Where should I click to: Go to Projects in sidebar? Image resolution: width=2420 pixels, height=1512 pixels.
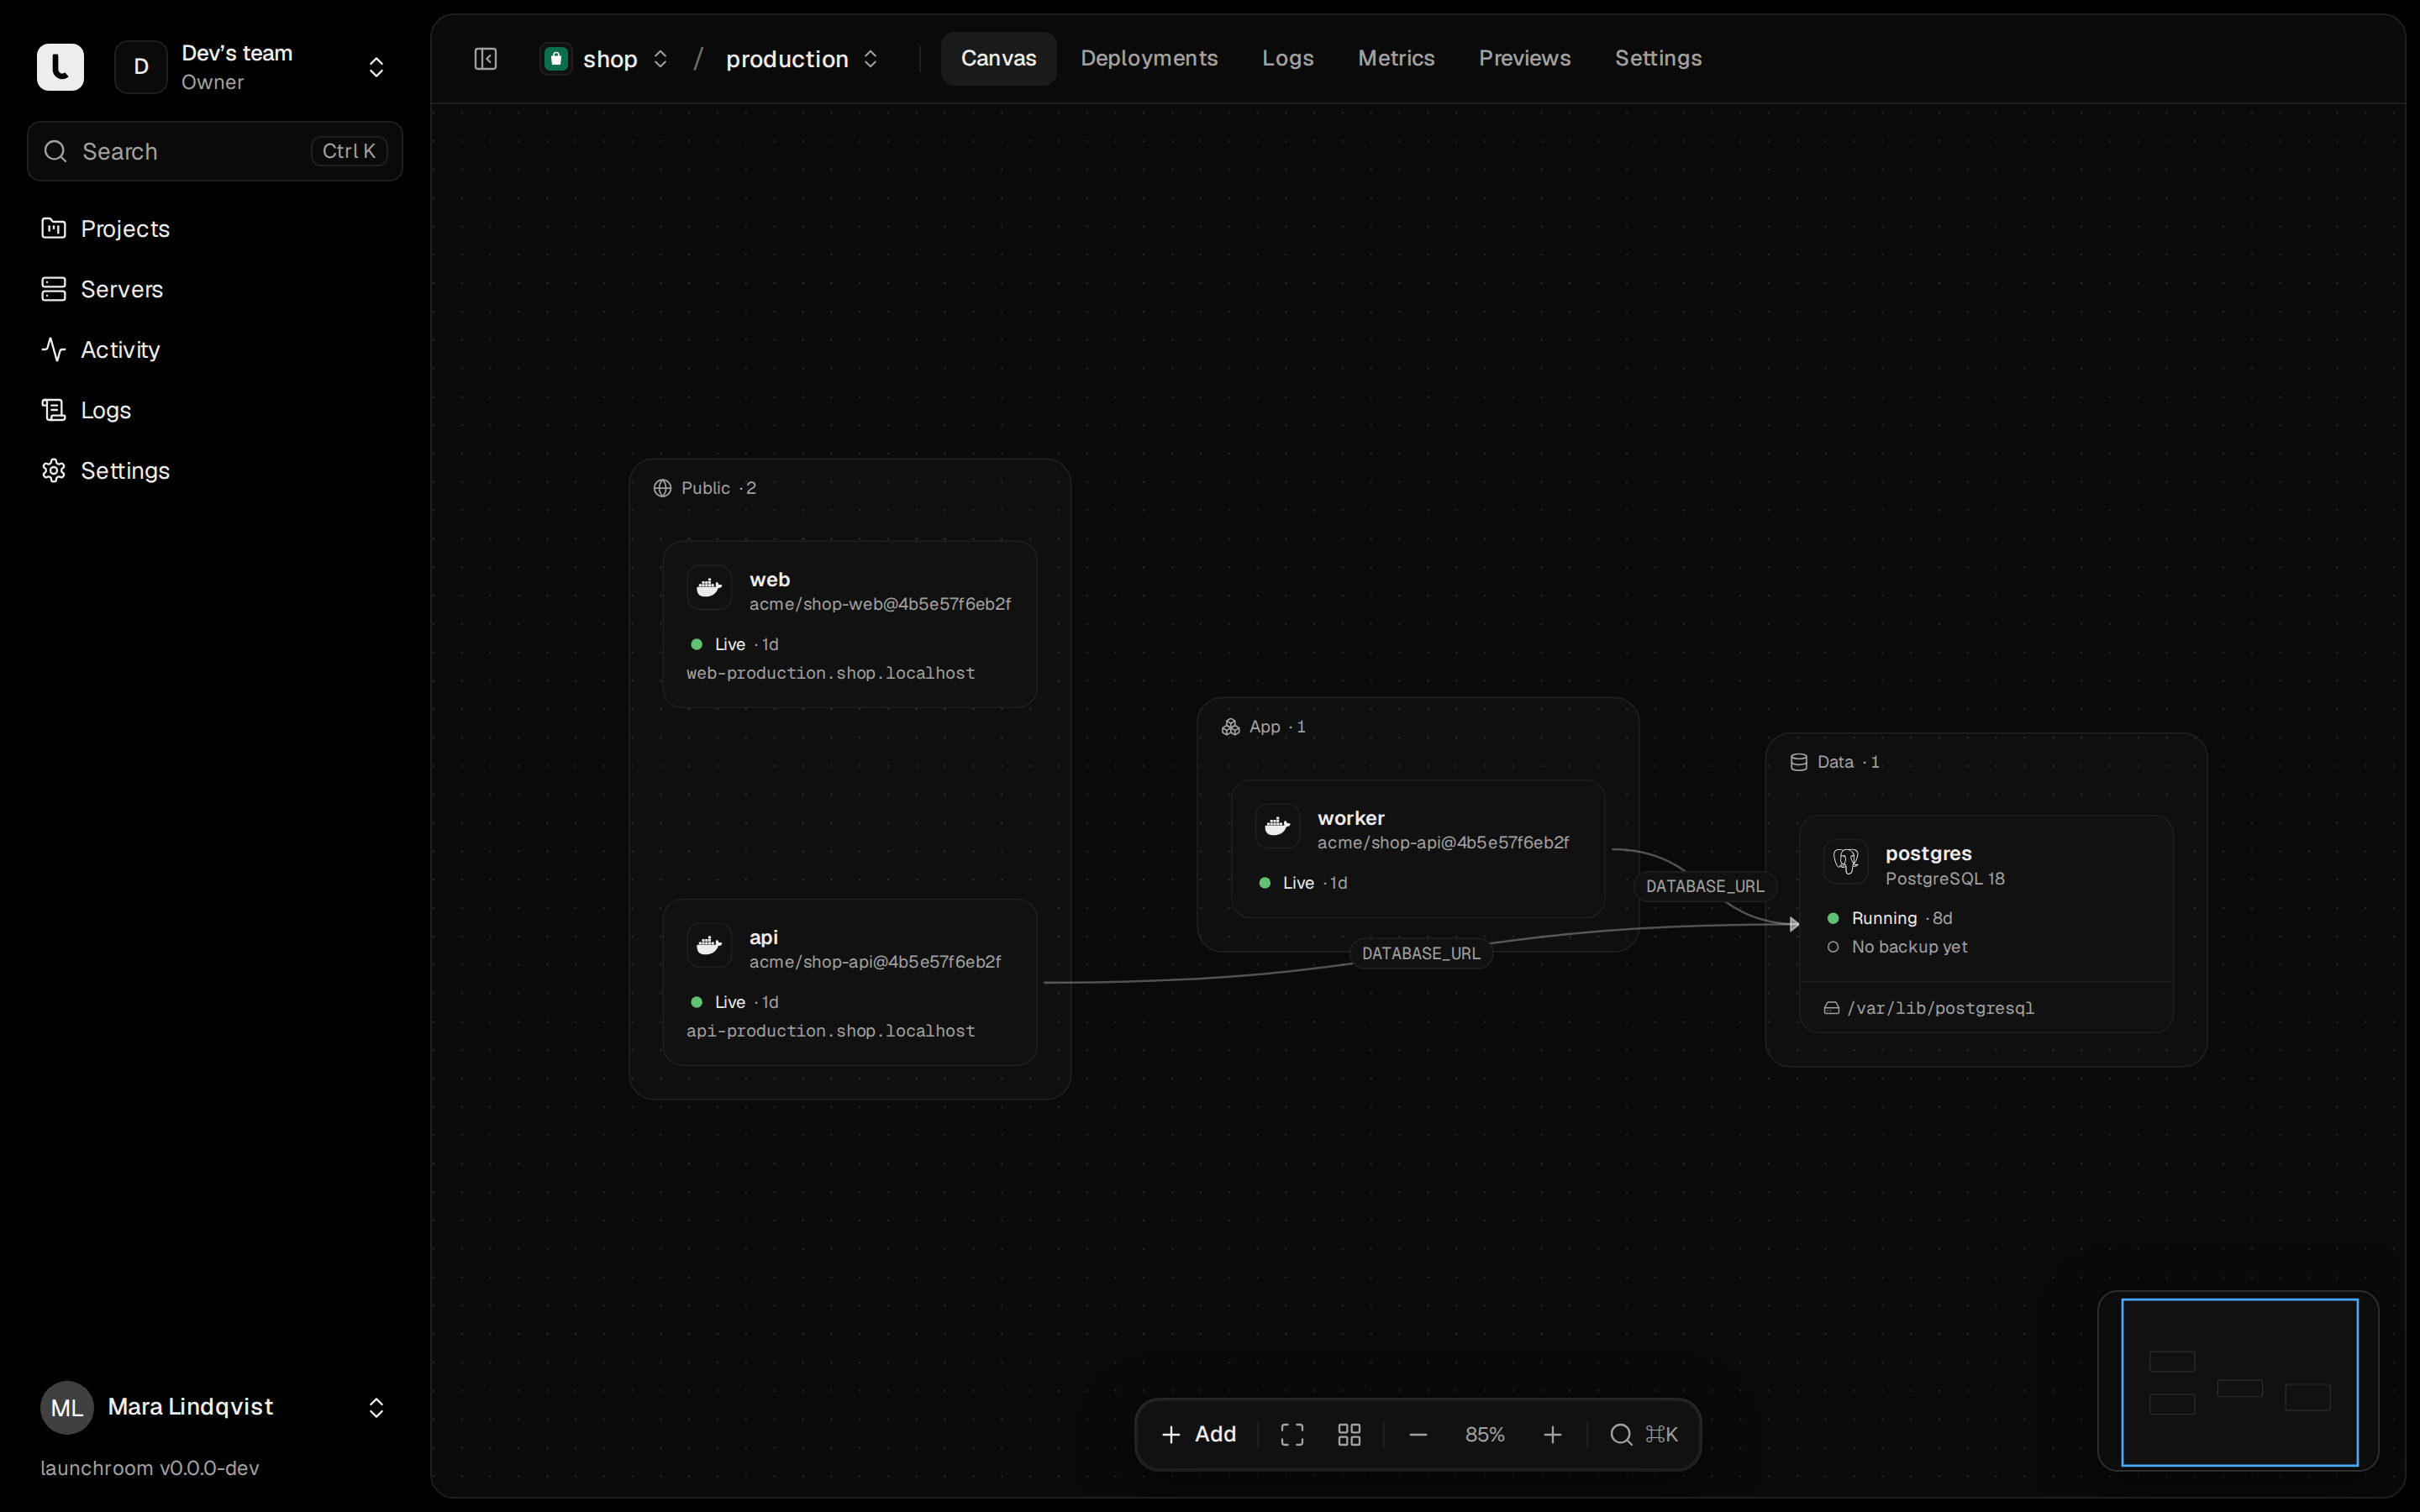point(215,229)
